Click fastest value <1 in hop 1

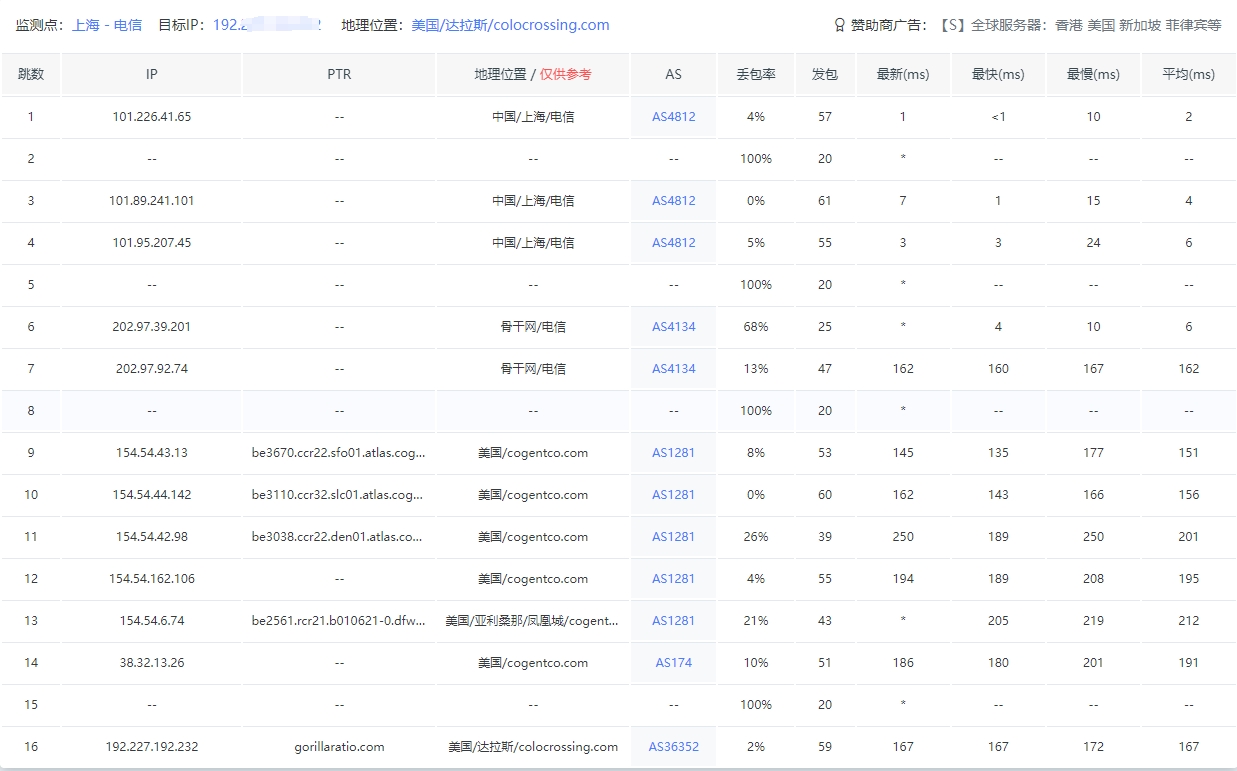coord(998,117)
